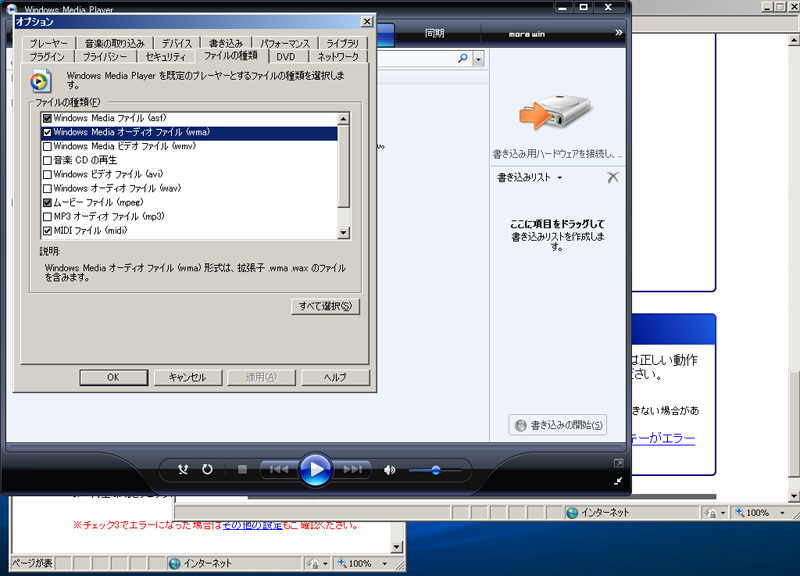Open the mora win tab
This screenshot has height=576, width=800.
click(527, 34)
